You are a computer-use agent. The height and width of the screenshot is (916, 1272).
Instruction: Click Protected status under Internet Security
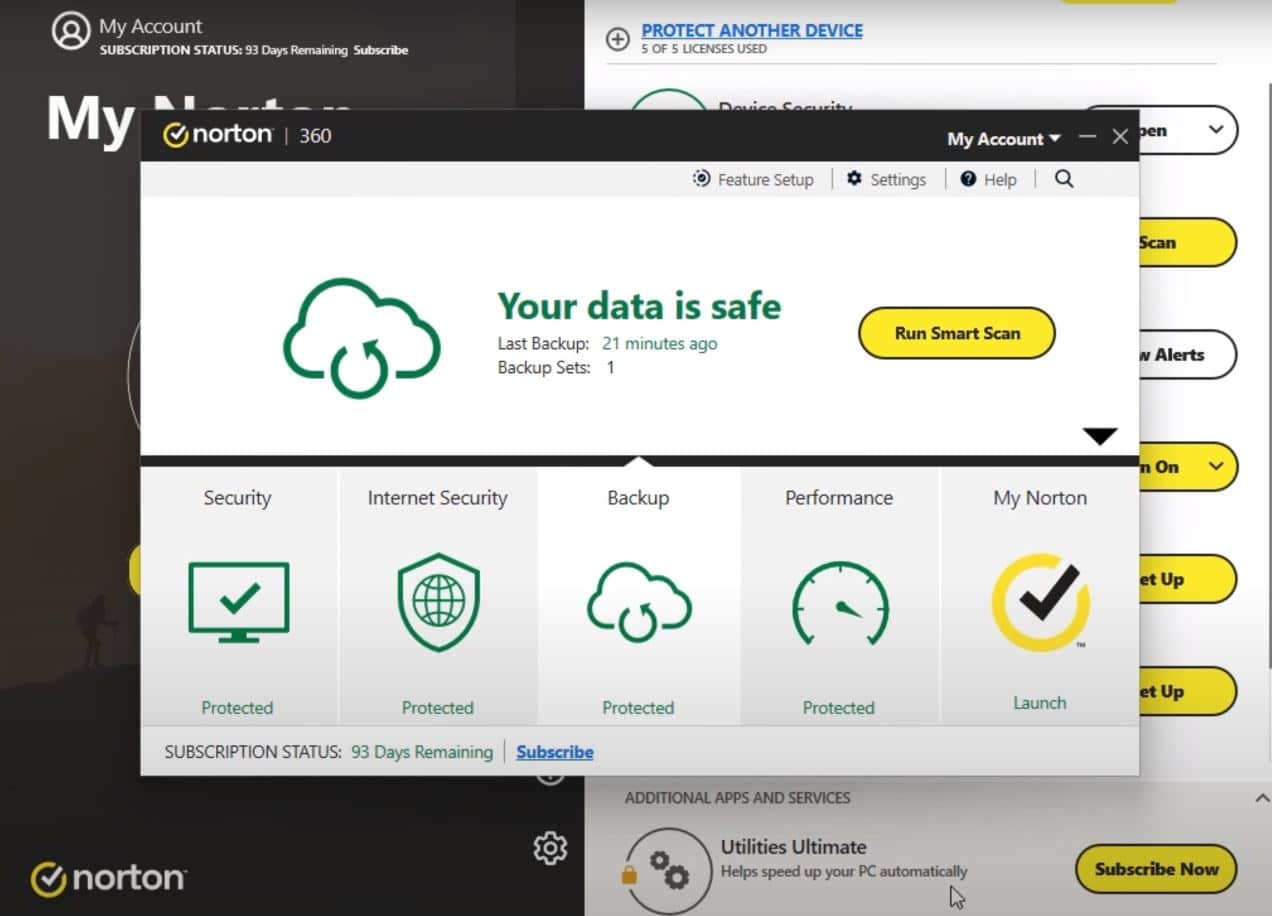(438, 708)
